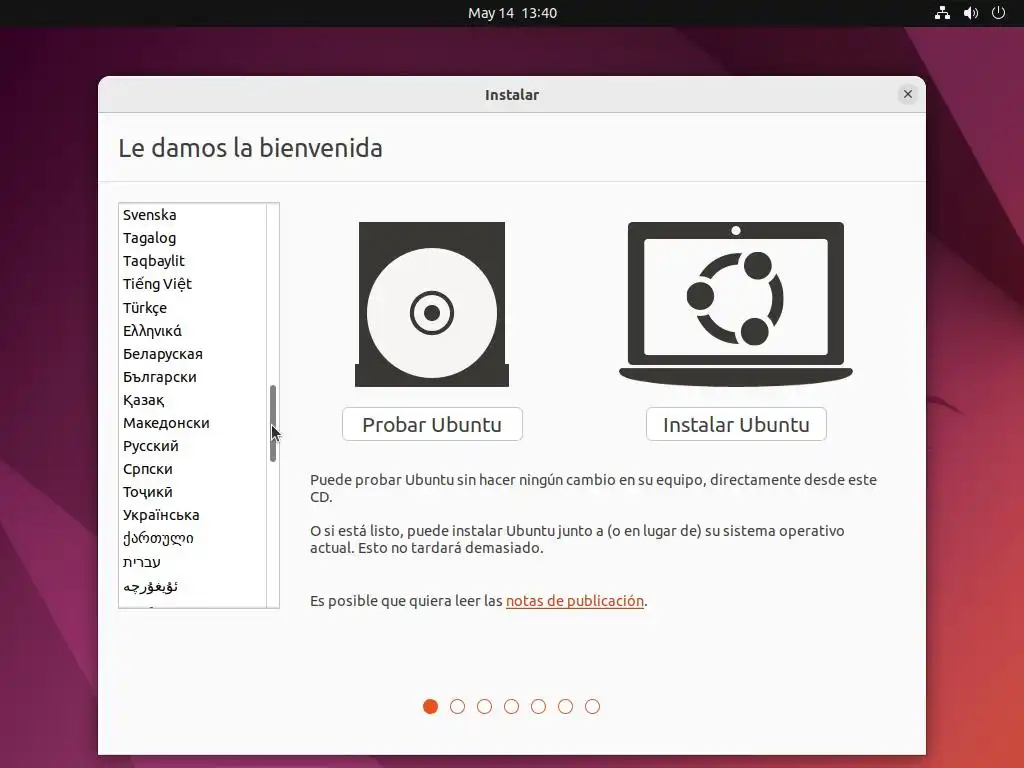Click the Instalar Ubuntu button
1024x768 pixels.
(736, 424)
